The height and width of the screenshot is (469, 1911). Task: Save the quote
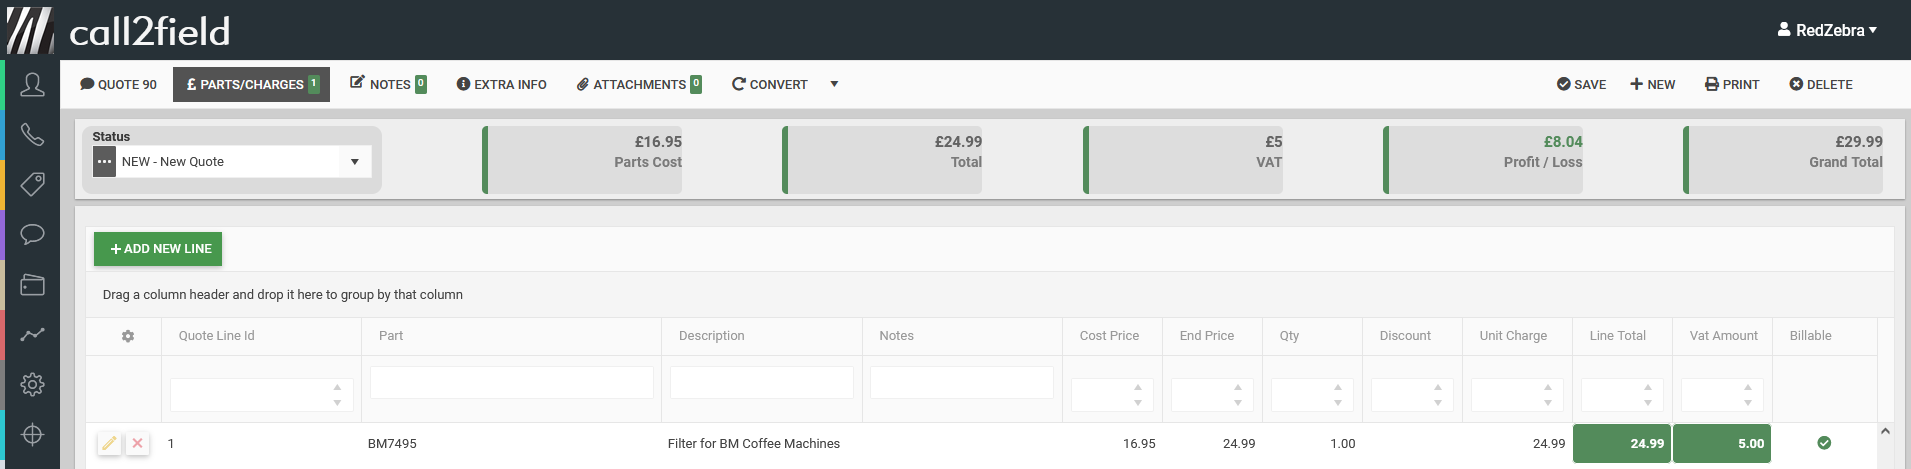tap(1581, 85)
